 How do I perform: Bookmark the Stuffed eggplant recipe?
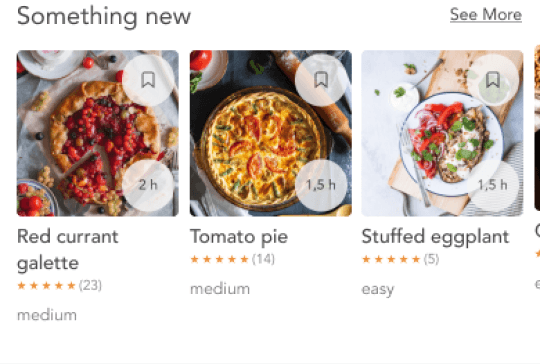(493, 80)
